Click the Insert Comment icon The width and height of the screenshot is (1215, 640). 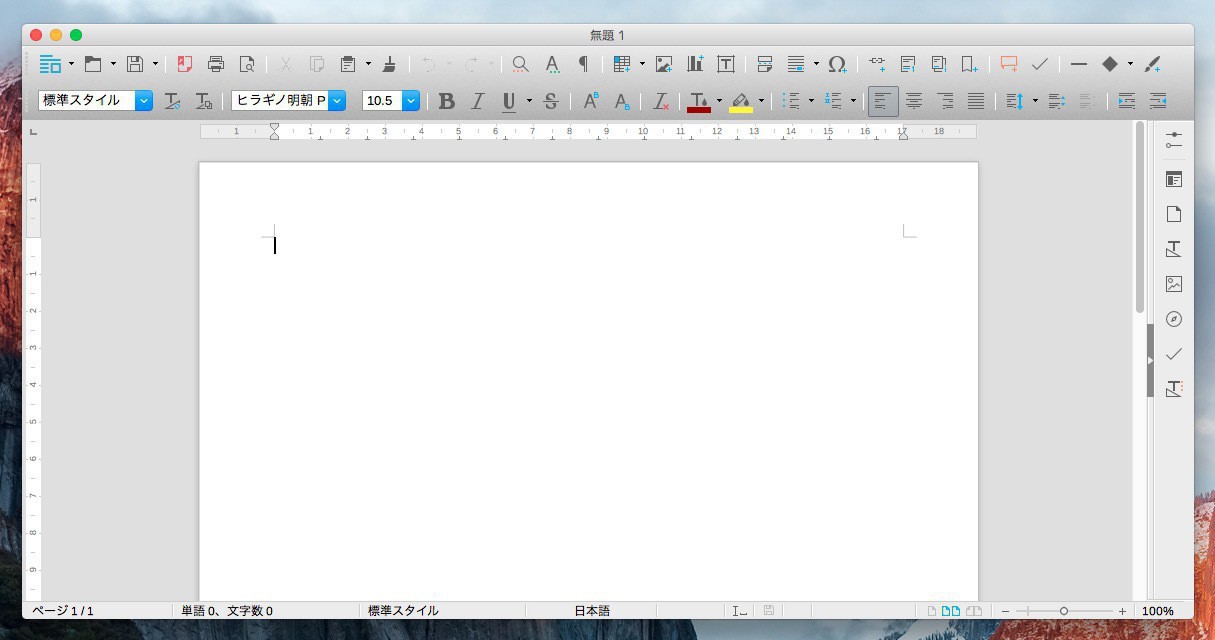[1008, 64]
